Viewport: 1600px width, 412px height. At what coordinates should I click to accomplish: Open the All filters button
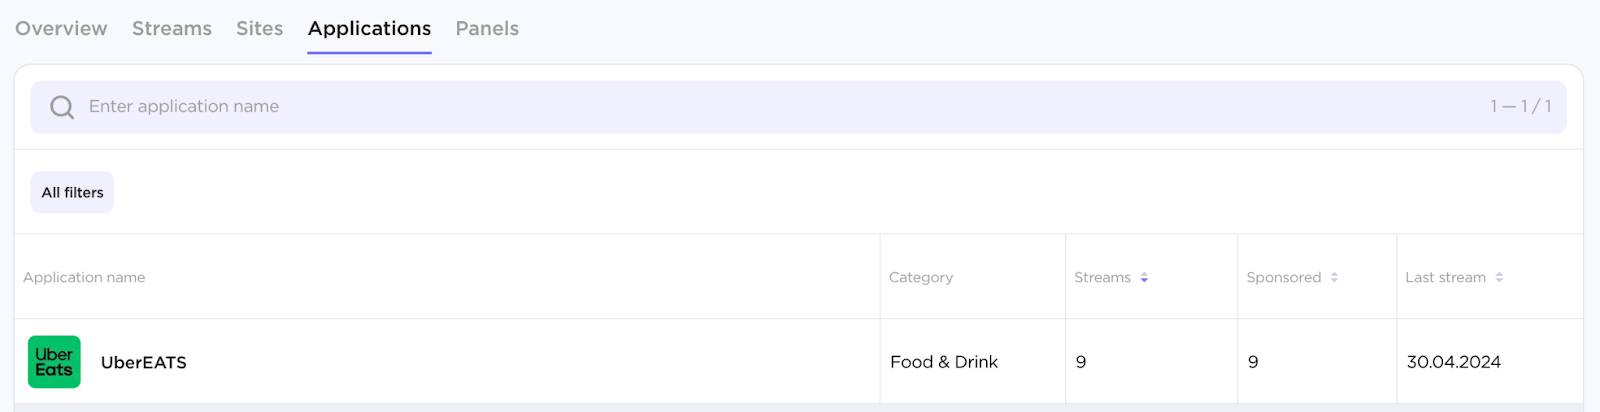(x=72, y=193)
